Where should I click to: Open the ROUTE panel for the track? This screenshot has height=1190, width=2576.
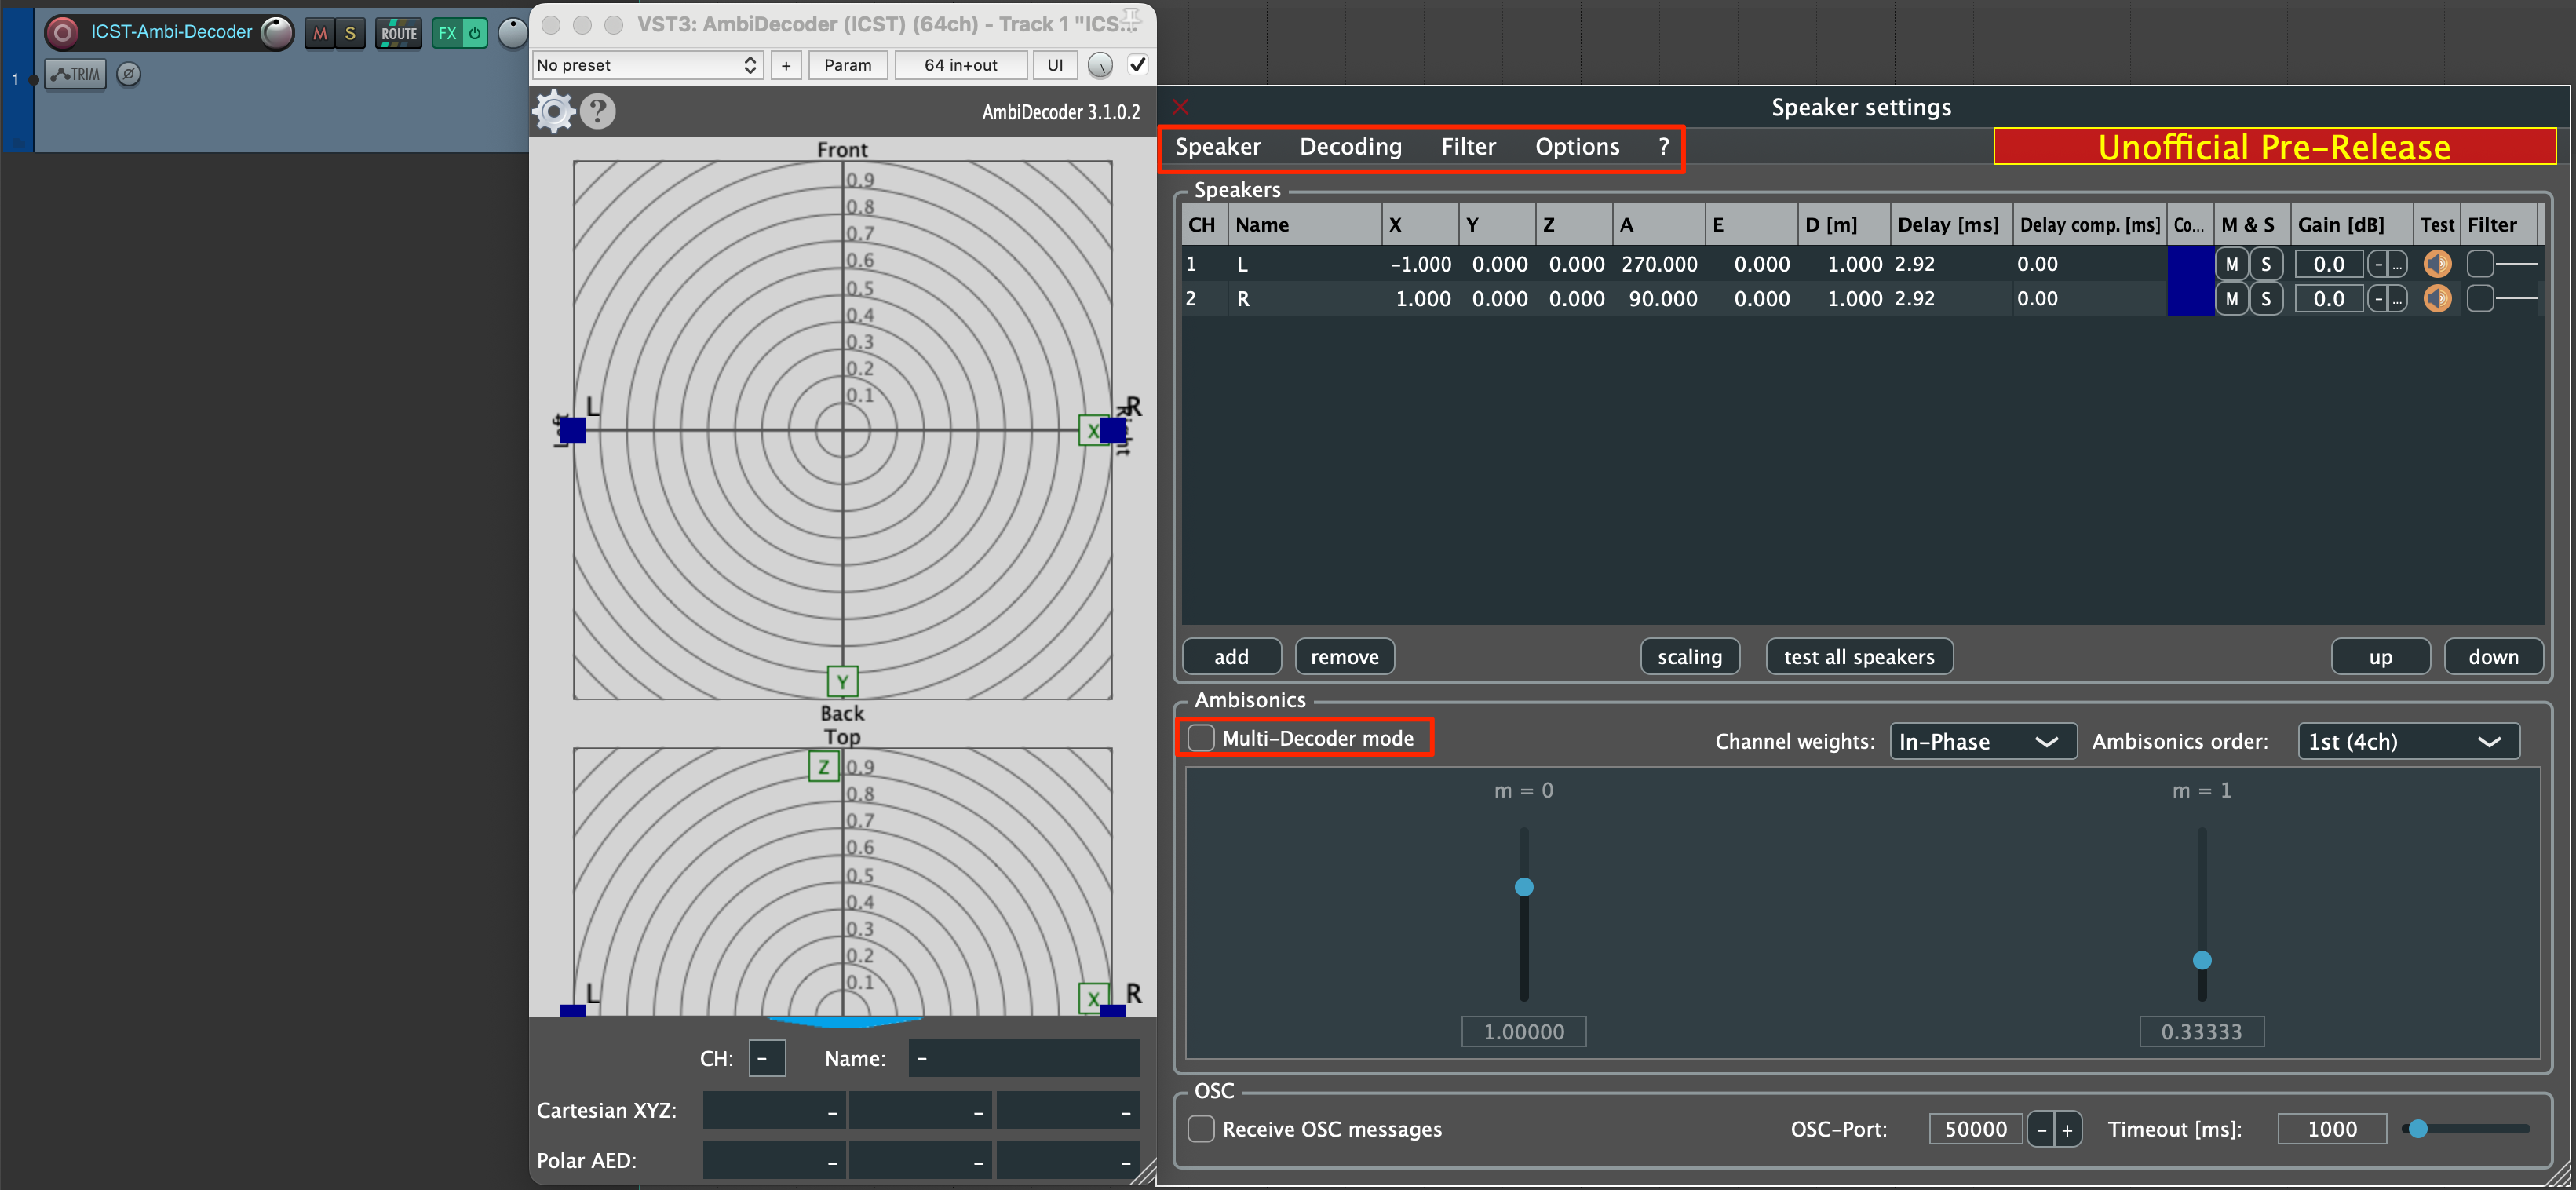pos(398,32)
